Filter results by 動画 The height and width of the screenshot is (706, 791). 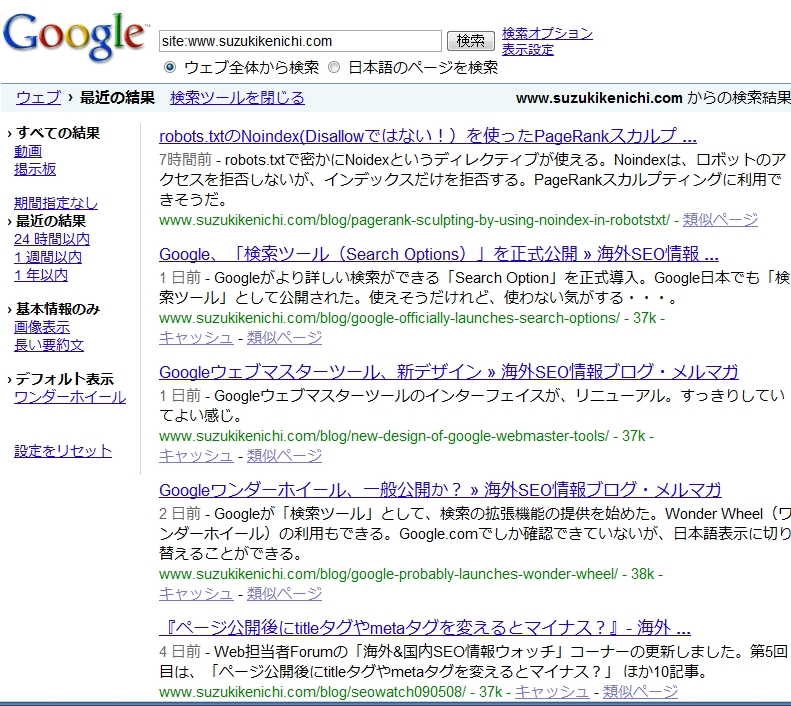pyautogui.click(x=28, y=151)
